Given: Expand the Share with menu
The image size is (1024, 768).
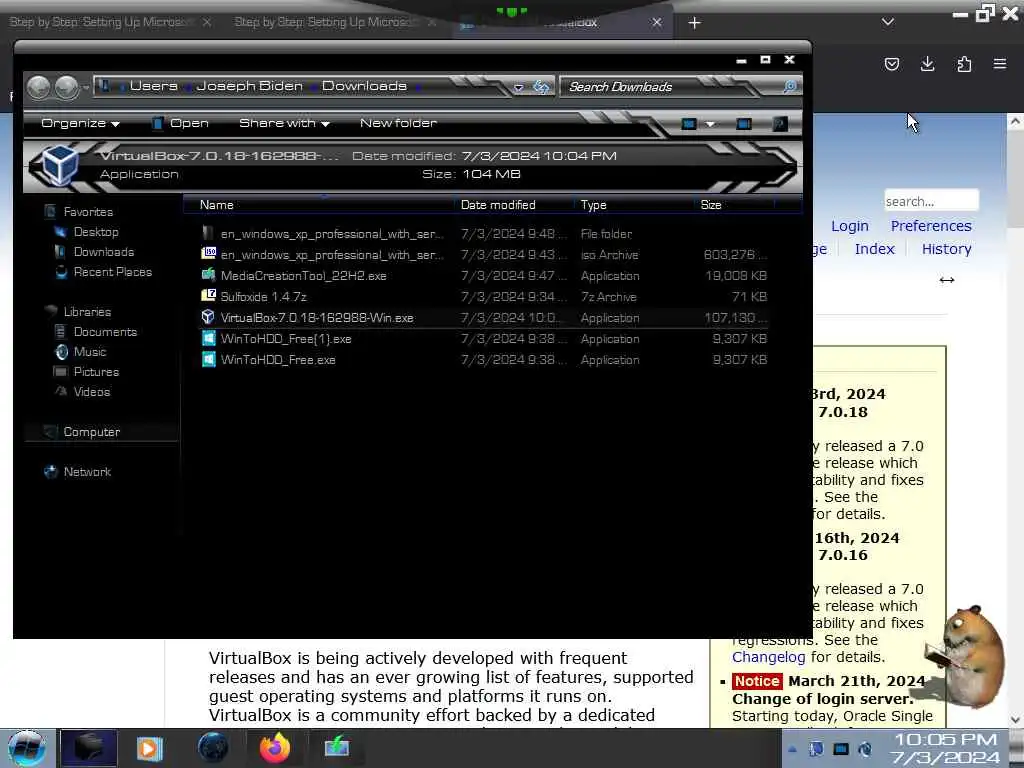Looking at the screenshot, I should (284, 123).
